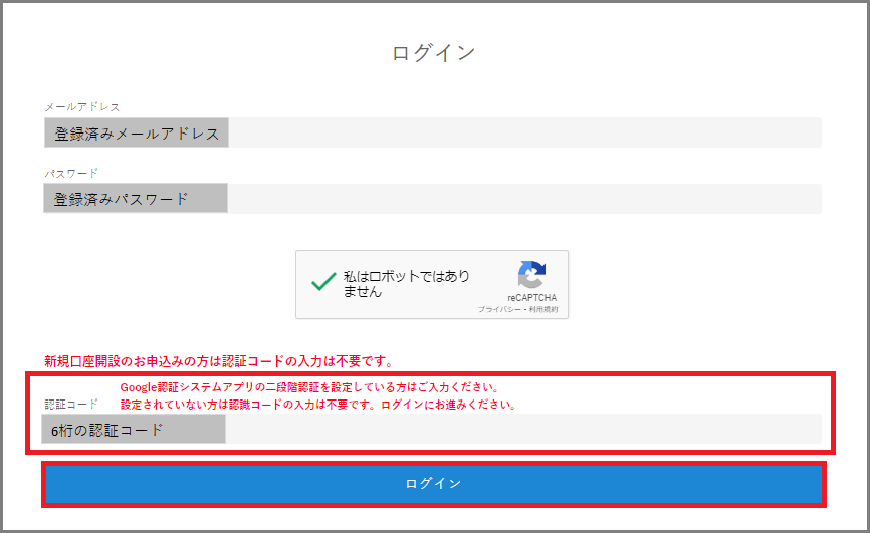
Task: Click the password input field
Action: pyautogui.click(x=433, y=199)
